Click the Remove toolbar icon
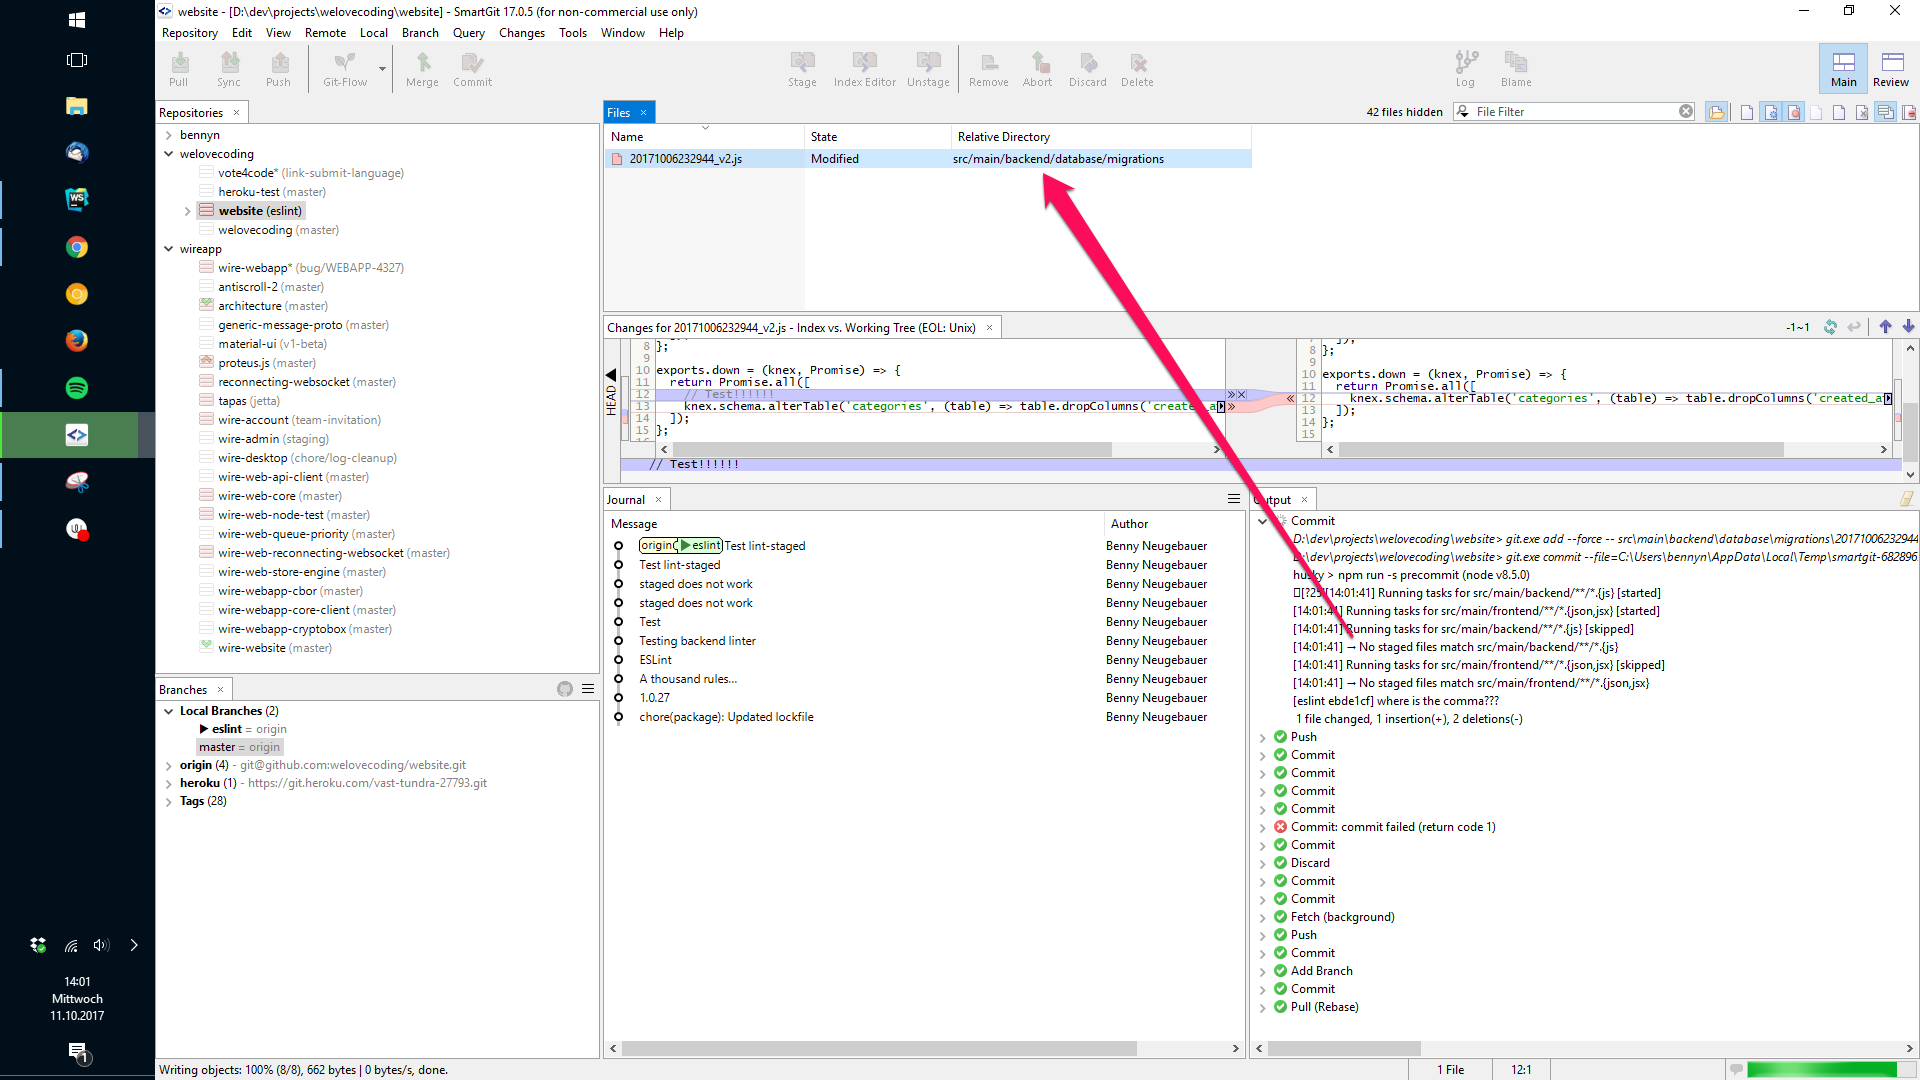The width and height of the screenshot is (1920, 1080). click(x=989, y=69)
